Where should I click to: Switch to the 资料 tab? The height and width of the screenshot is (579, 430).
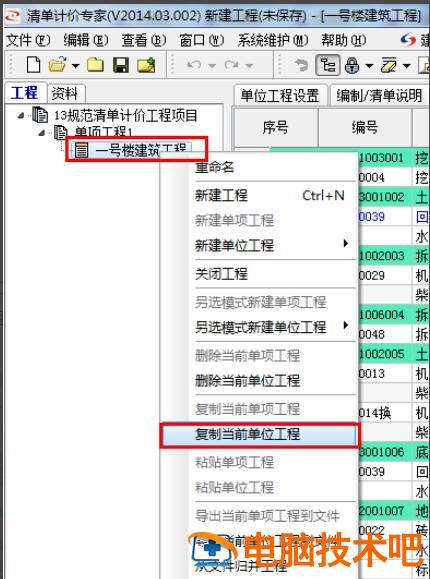(65, 93)
